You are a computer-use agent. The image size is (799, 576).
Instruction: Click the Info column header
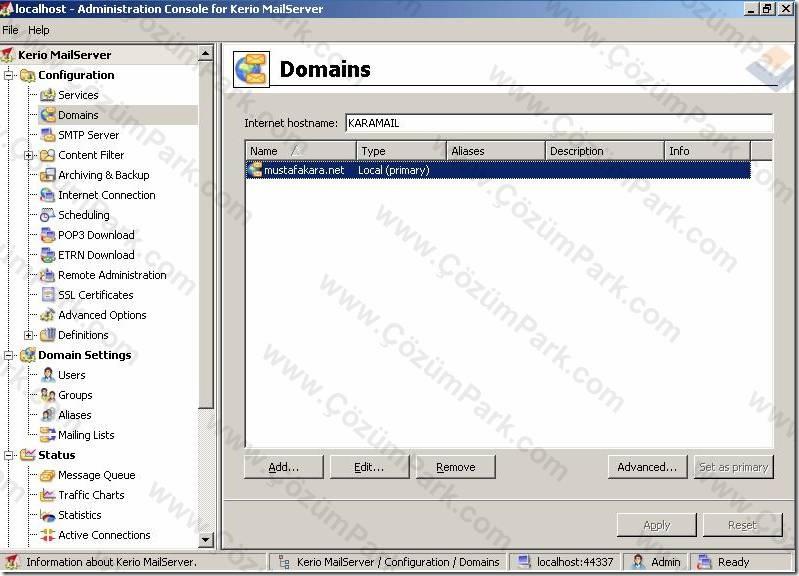[707, 151]
